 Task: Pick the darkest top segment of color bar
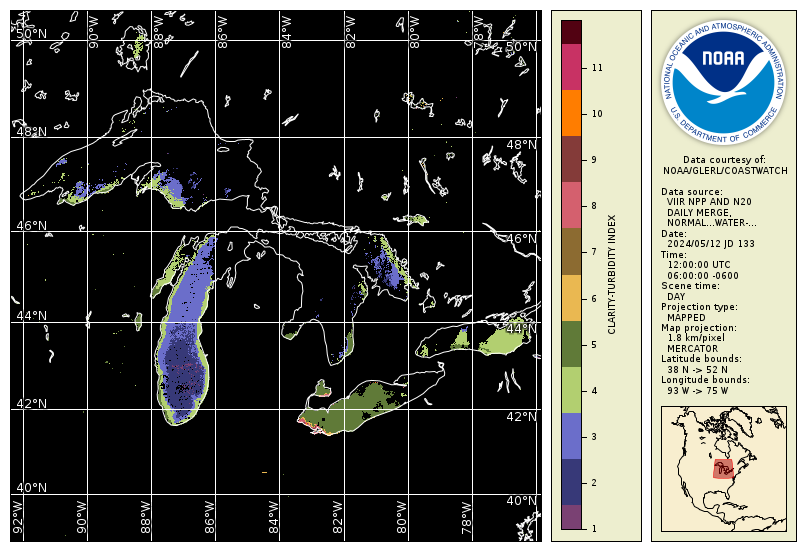[x=571, y=32]
